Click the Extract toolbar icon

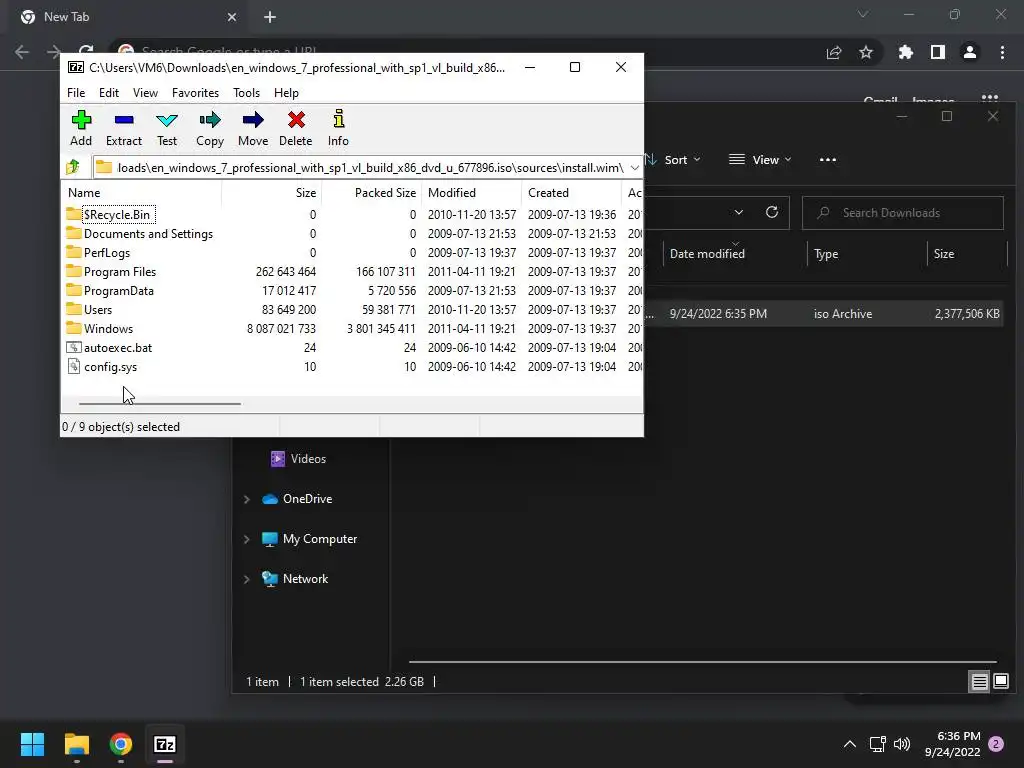pyautogui.click(x=123, y=128)
